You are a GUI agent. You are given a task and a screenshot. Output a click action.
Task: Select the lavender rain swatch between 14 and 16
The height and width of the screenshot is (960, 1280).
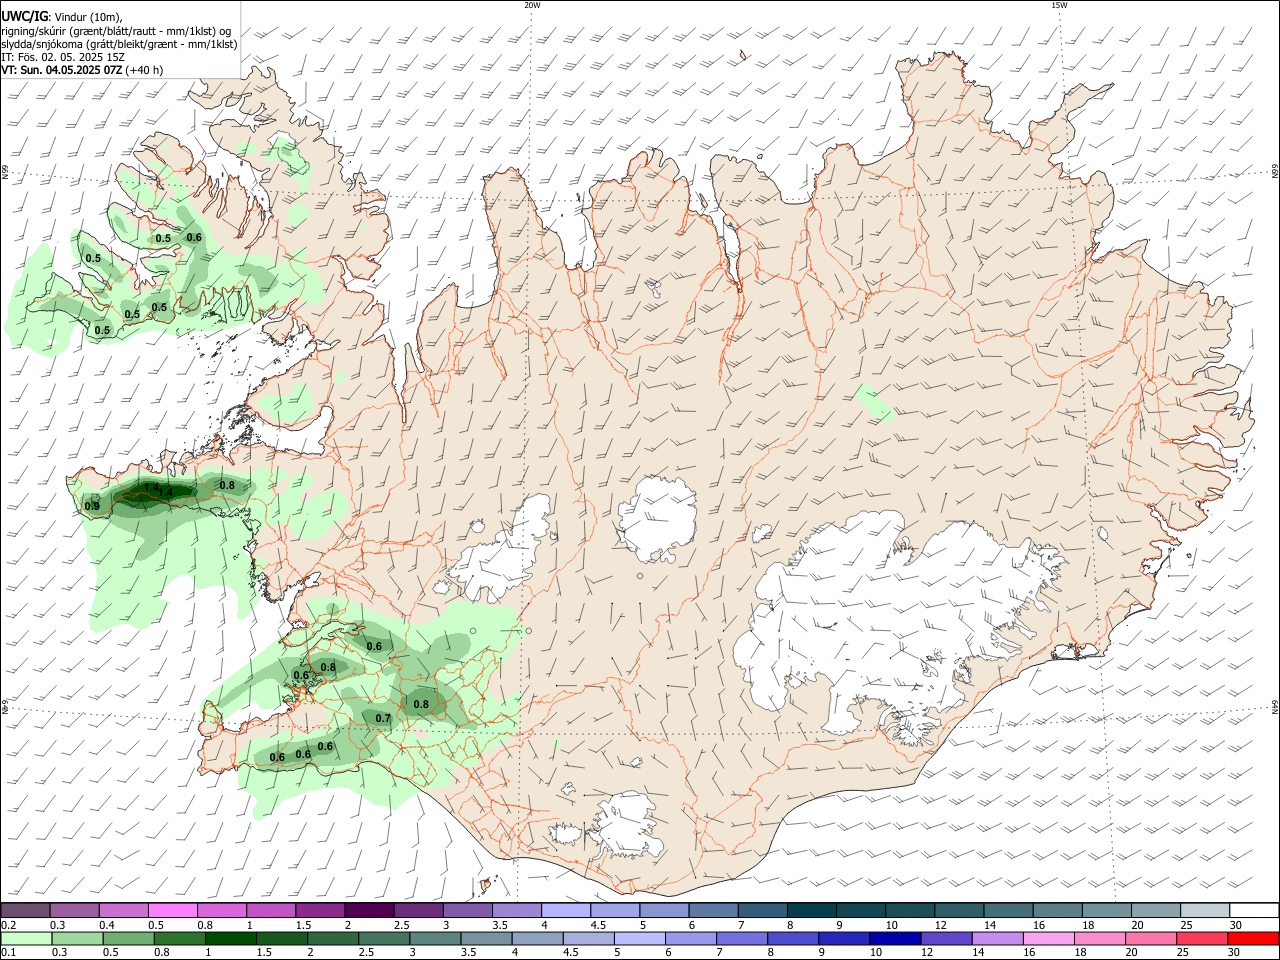click(997, 939)
